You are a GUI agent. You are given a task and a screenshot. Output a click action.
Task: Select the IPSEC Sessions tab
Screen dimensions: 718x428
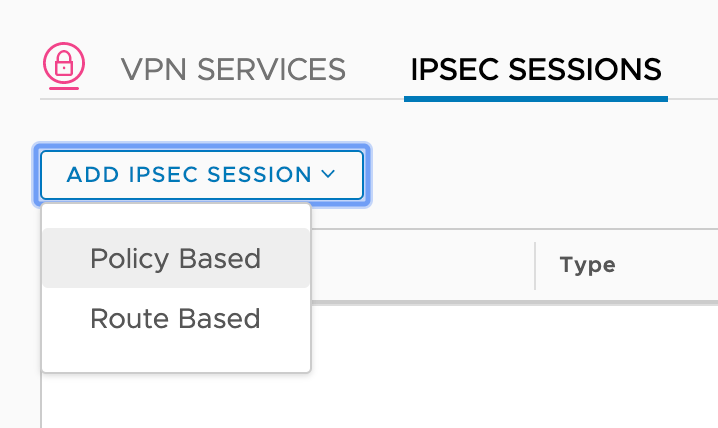tap(535, 69)
